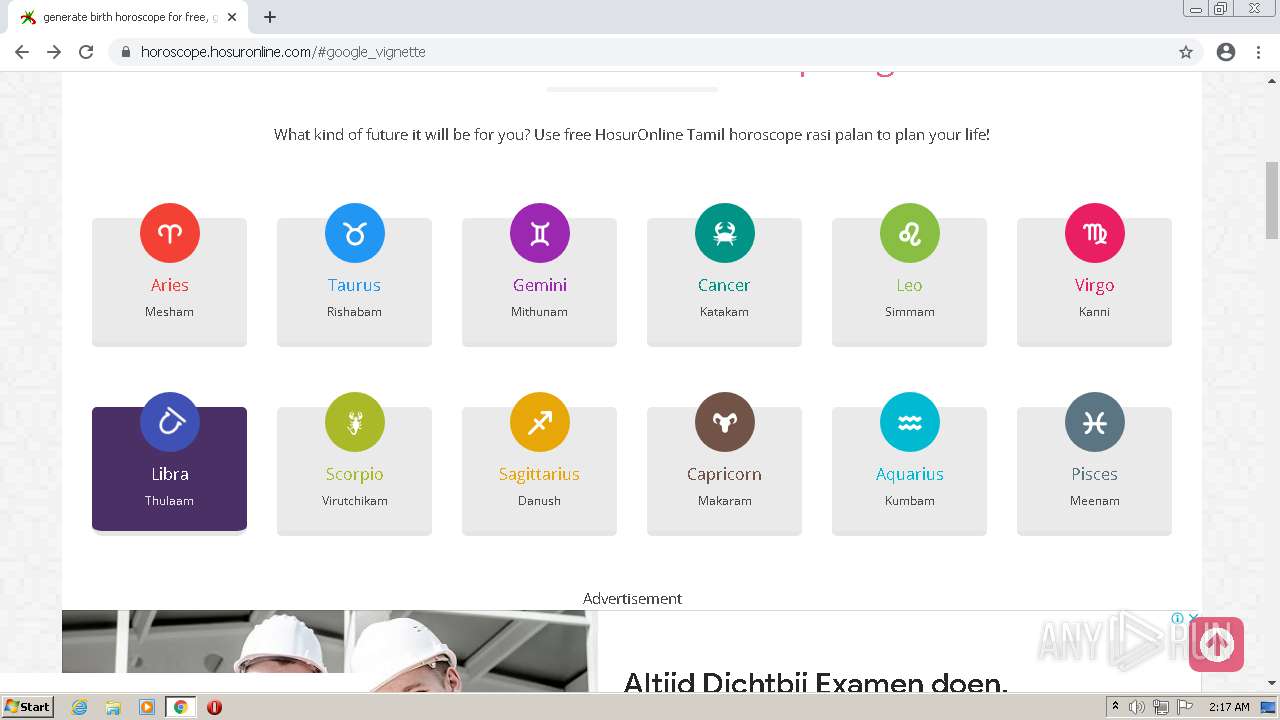Screen dimensions: 1280x720
Task: Click the red Opera taskbar icon
Action: pos(214,707)
